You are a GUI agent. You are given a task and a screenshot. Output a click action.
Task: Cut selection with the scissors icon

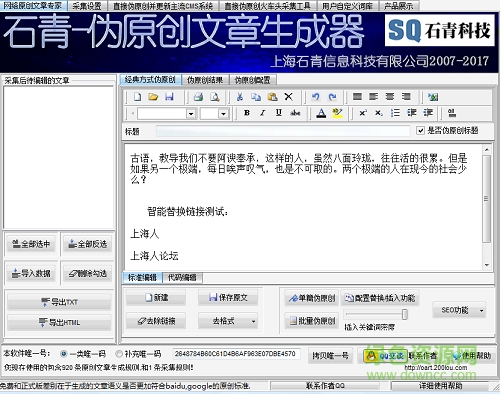pyautogui.click(x=239, y=97)
